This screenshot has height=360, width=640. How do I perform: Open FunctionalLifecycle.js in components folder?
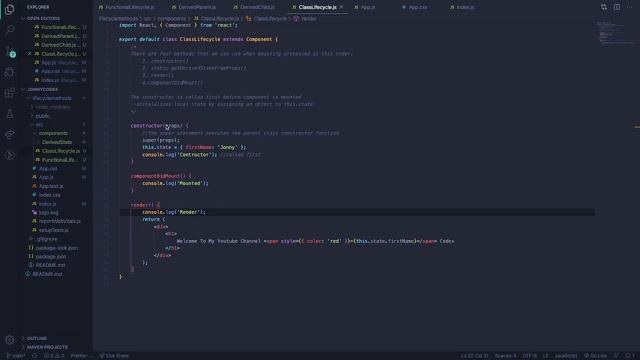[60, 160]
